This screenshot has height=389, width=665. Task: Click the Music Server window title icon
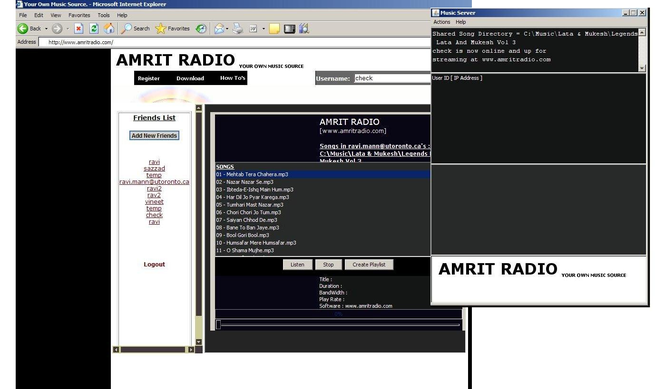435,13
